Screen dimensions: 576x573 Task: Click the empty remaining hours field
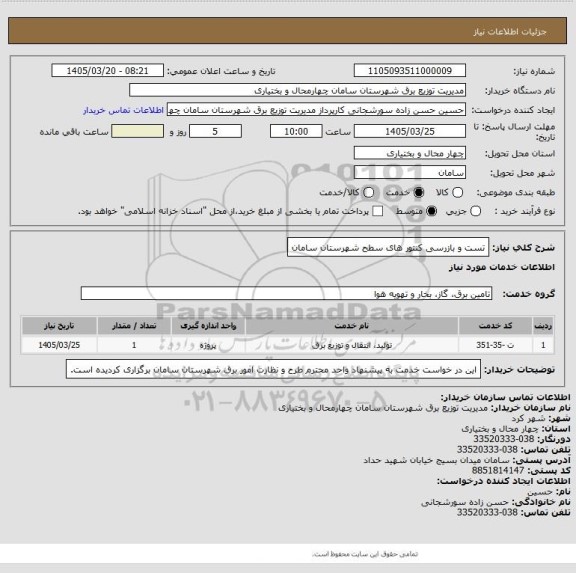(138, 131)
